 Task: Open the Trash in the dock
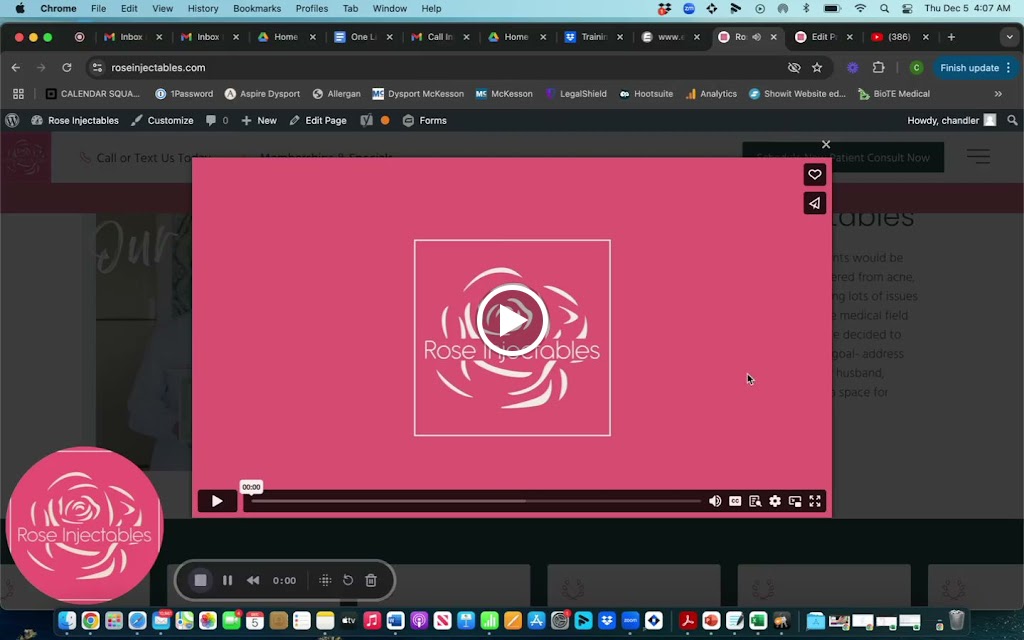957,620
